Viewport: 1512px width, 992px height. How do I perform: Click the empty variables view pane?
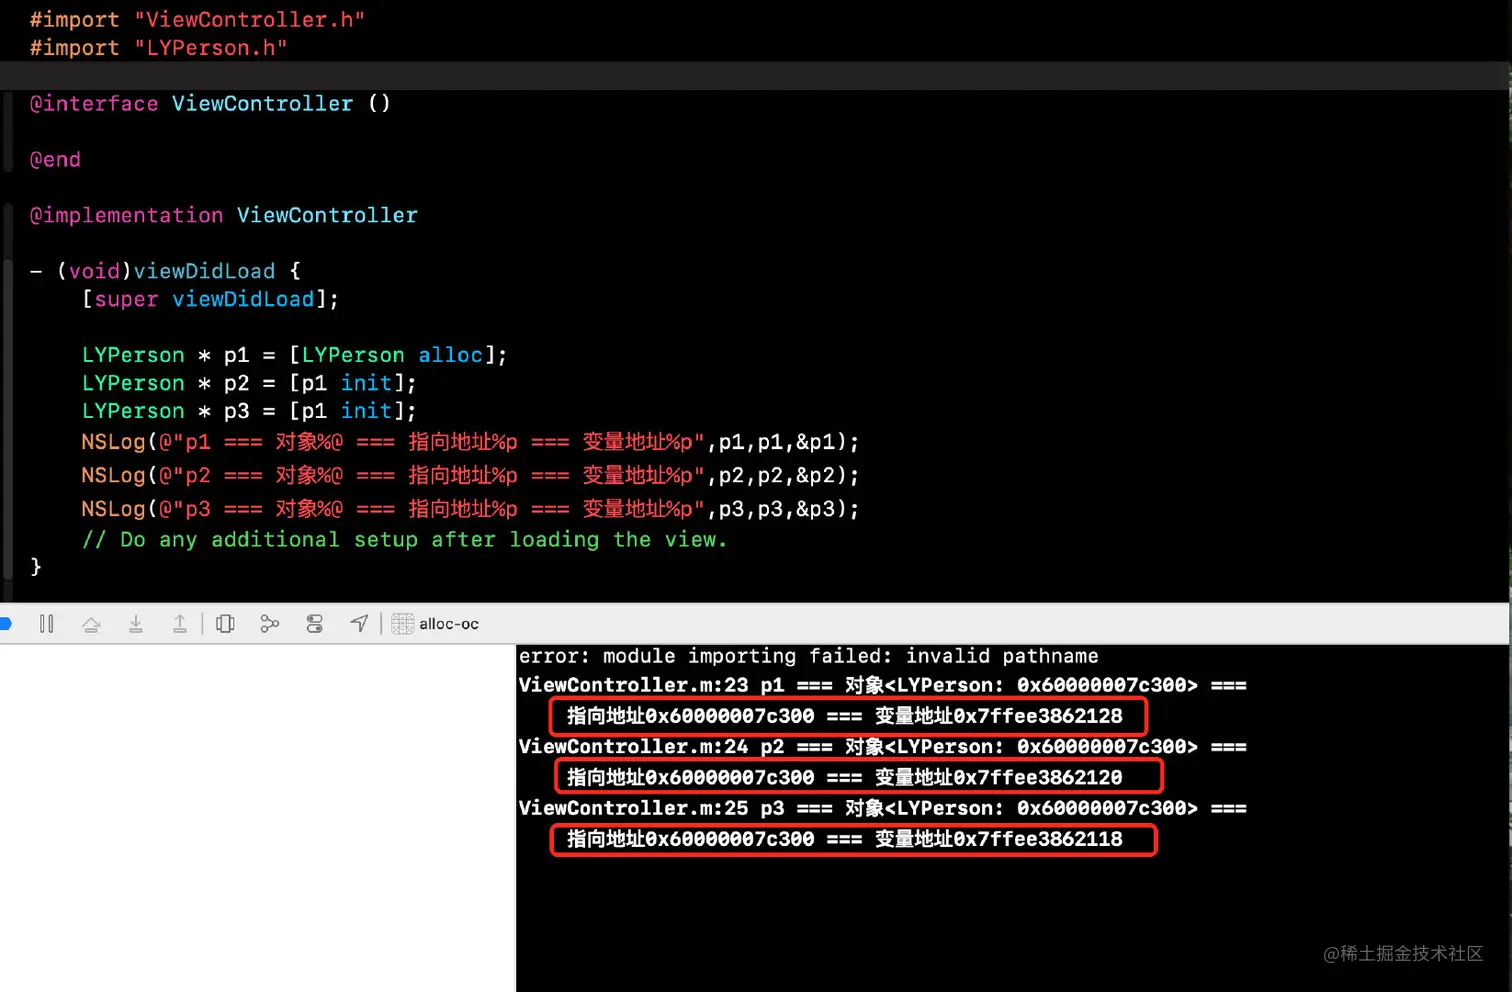(x=257, y=818)
